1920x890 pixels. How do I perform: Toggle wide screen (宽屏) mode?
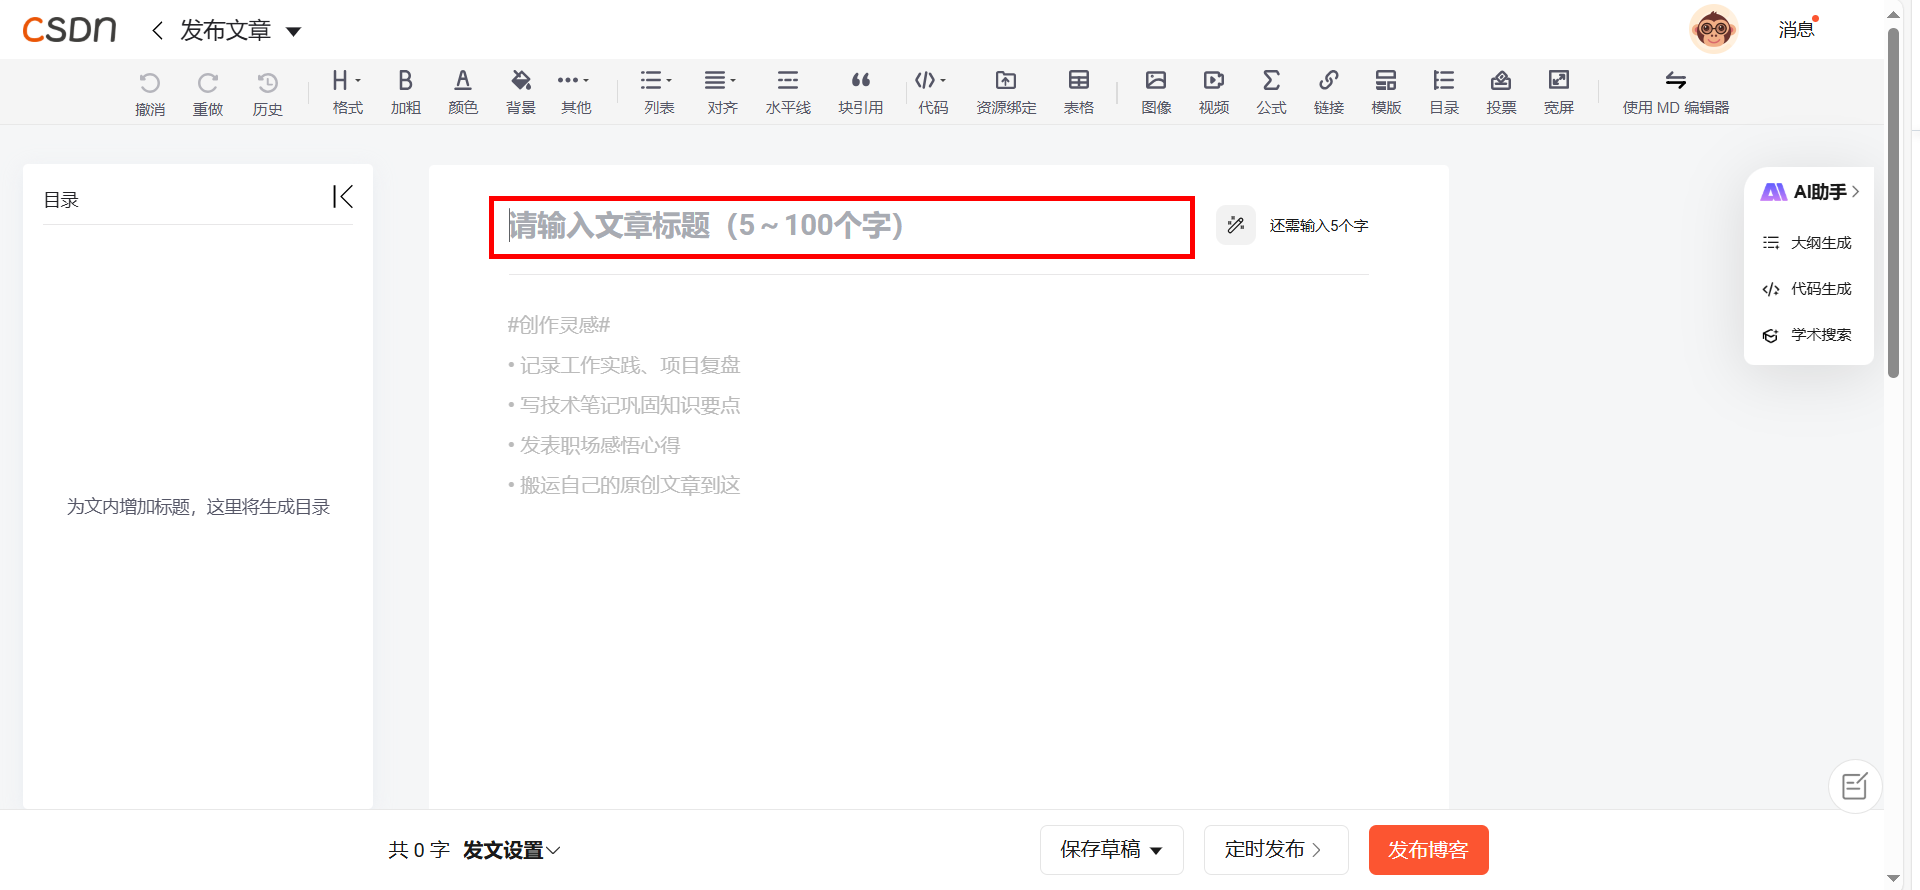point(1558,82)
